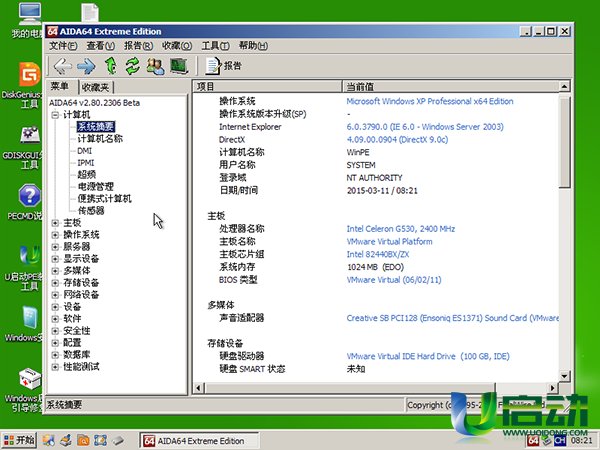Click the horizontal scrollbar left arrow
The height and width of the screenshot is (450, 600).
click(198, 388)
